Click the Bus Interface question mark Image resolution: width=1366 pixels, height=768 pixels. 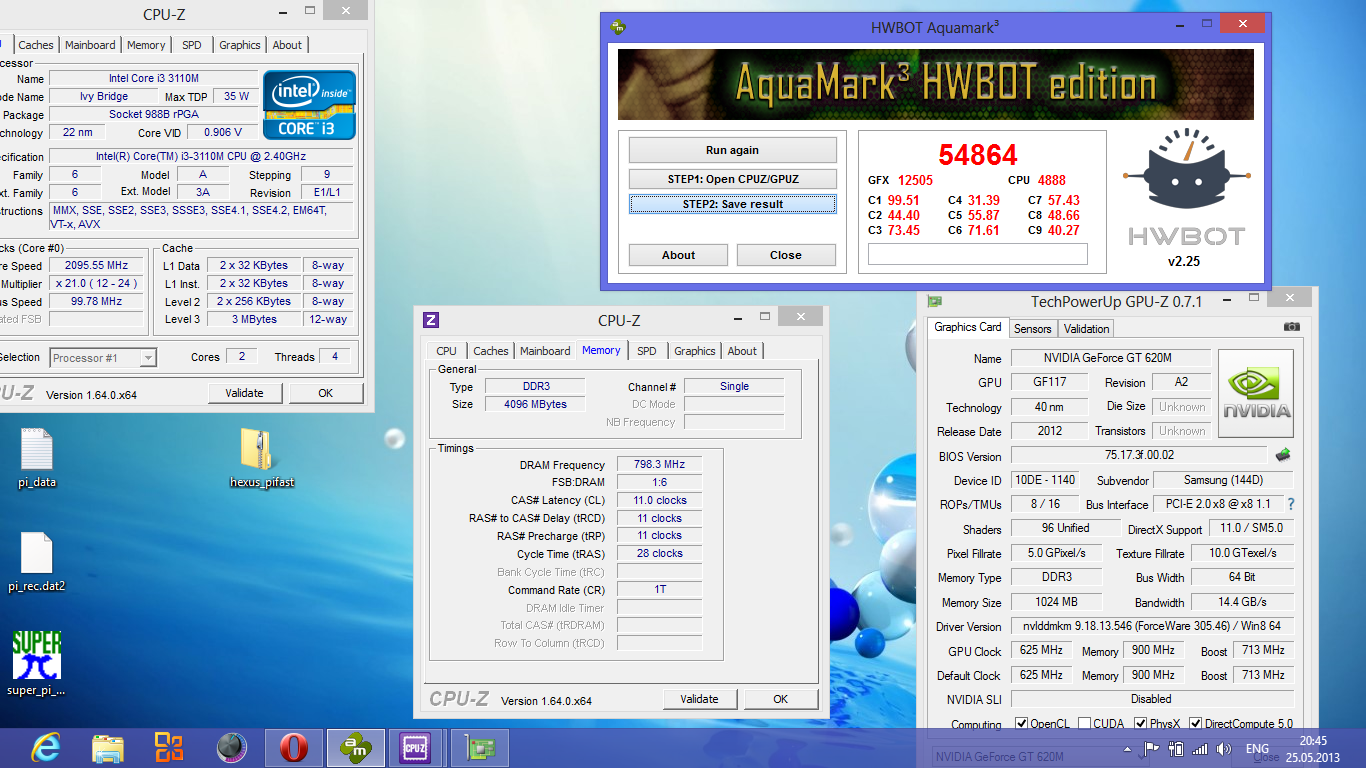(1291, 504)
